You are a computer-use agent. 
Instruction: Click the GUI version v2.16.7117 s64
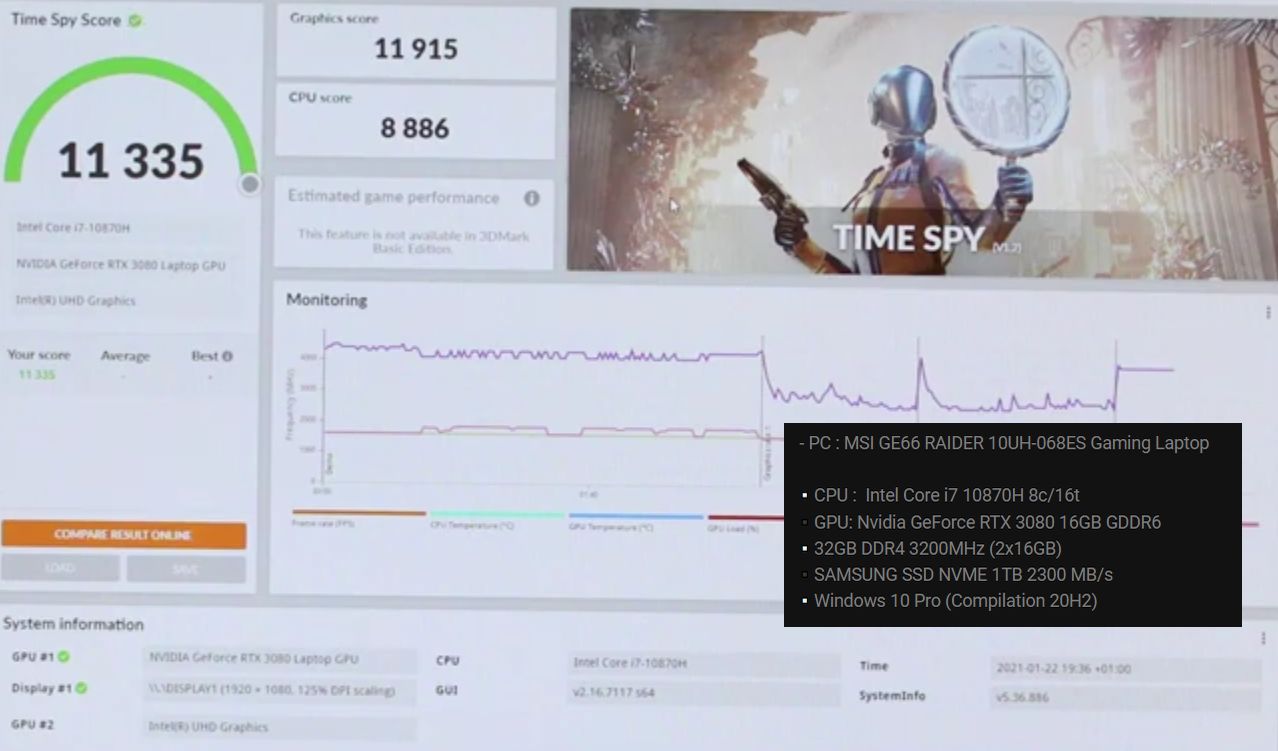point(704,692)
